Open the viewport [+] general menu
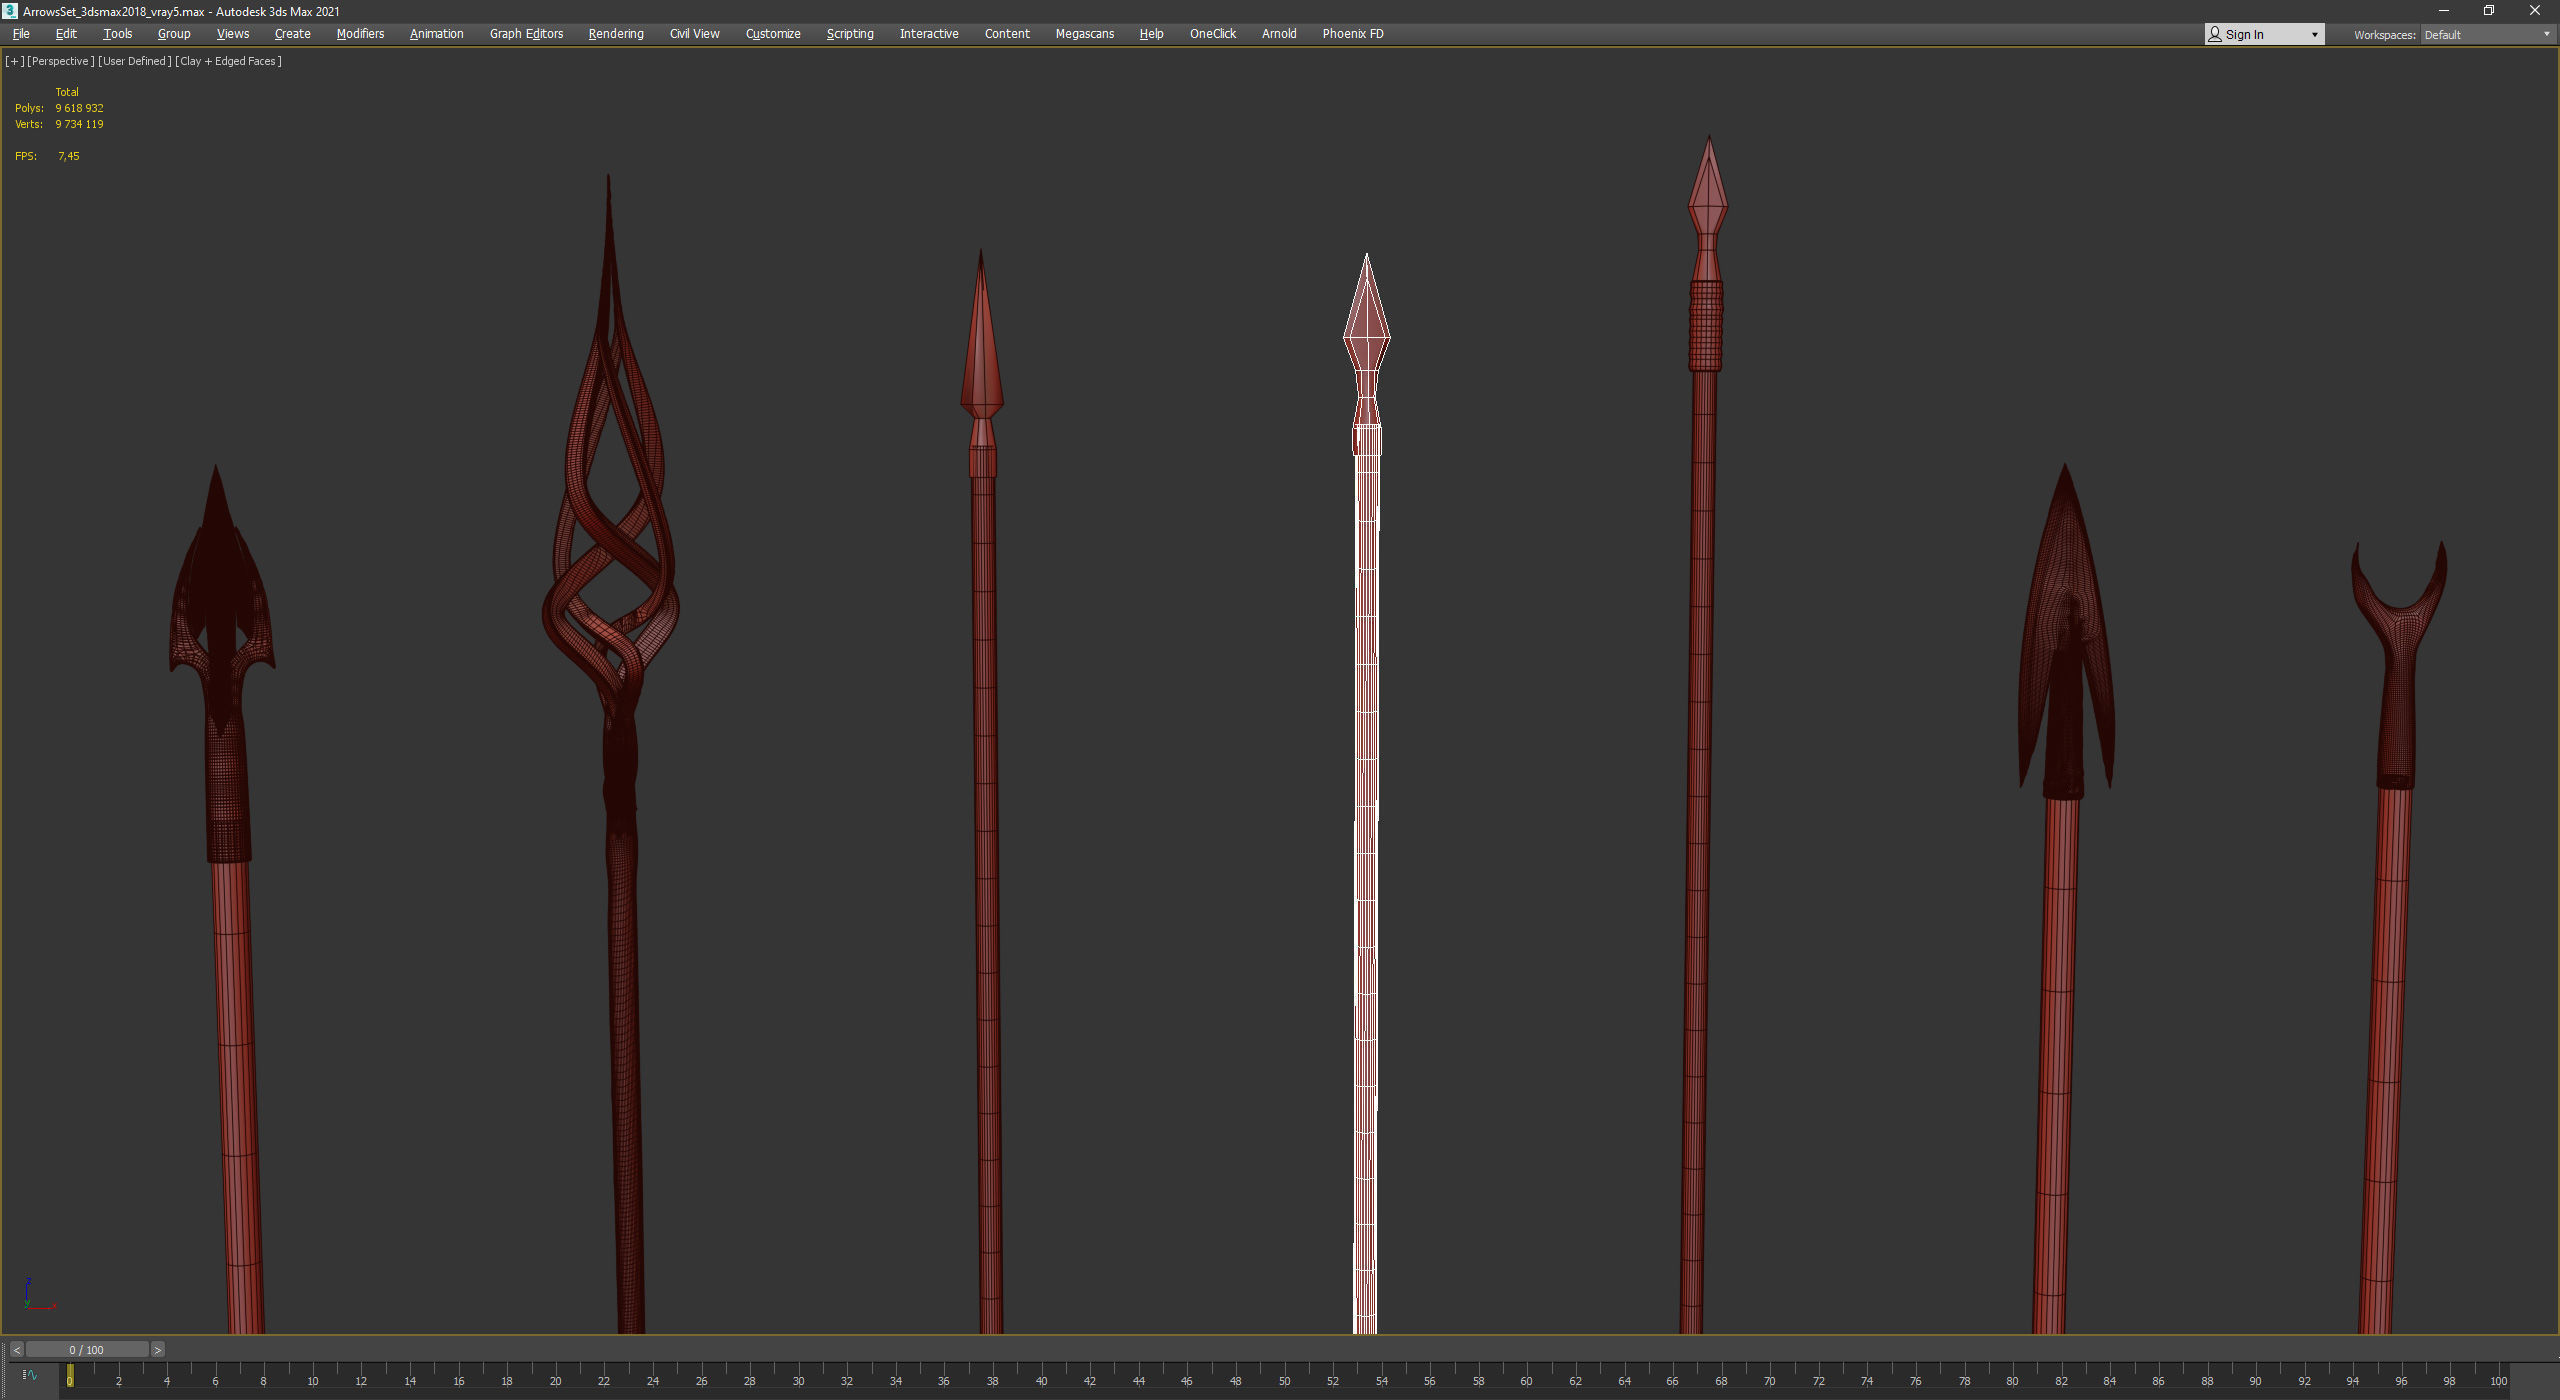 [14, 61]
